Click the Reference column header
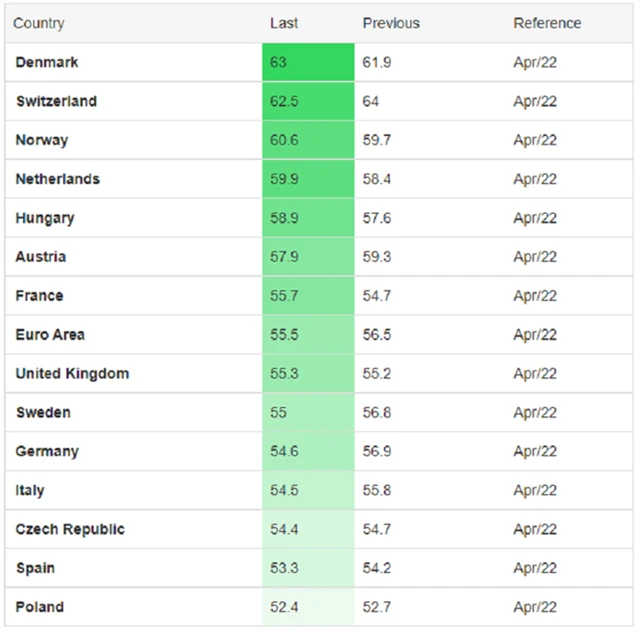The image size is (640, 632). [547, 23]
